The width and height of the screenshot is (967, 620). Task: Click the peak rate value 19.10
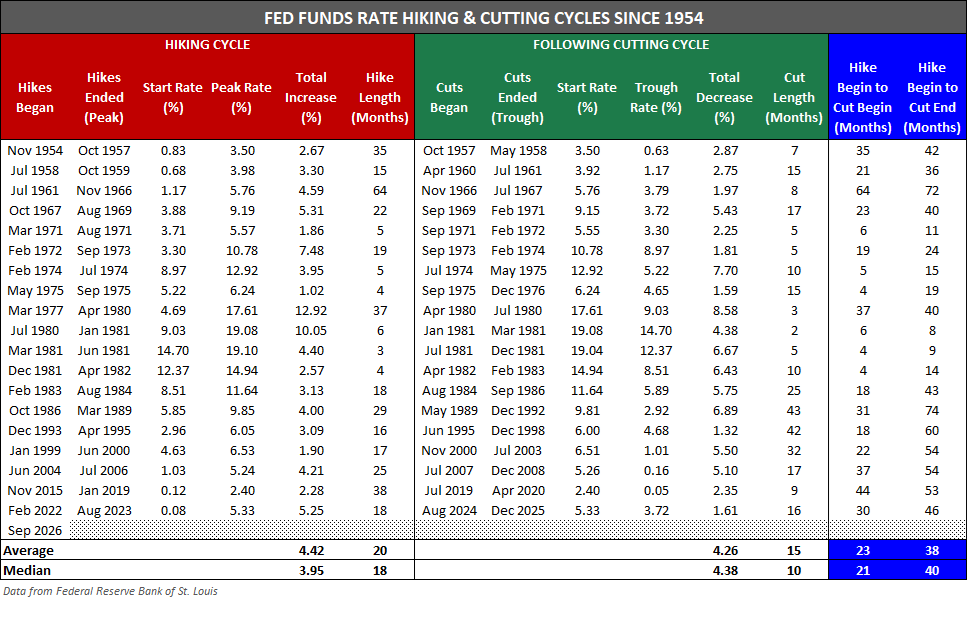(x=242, y=351)
